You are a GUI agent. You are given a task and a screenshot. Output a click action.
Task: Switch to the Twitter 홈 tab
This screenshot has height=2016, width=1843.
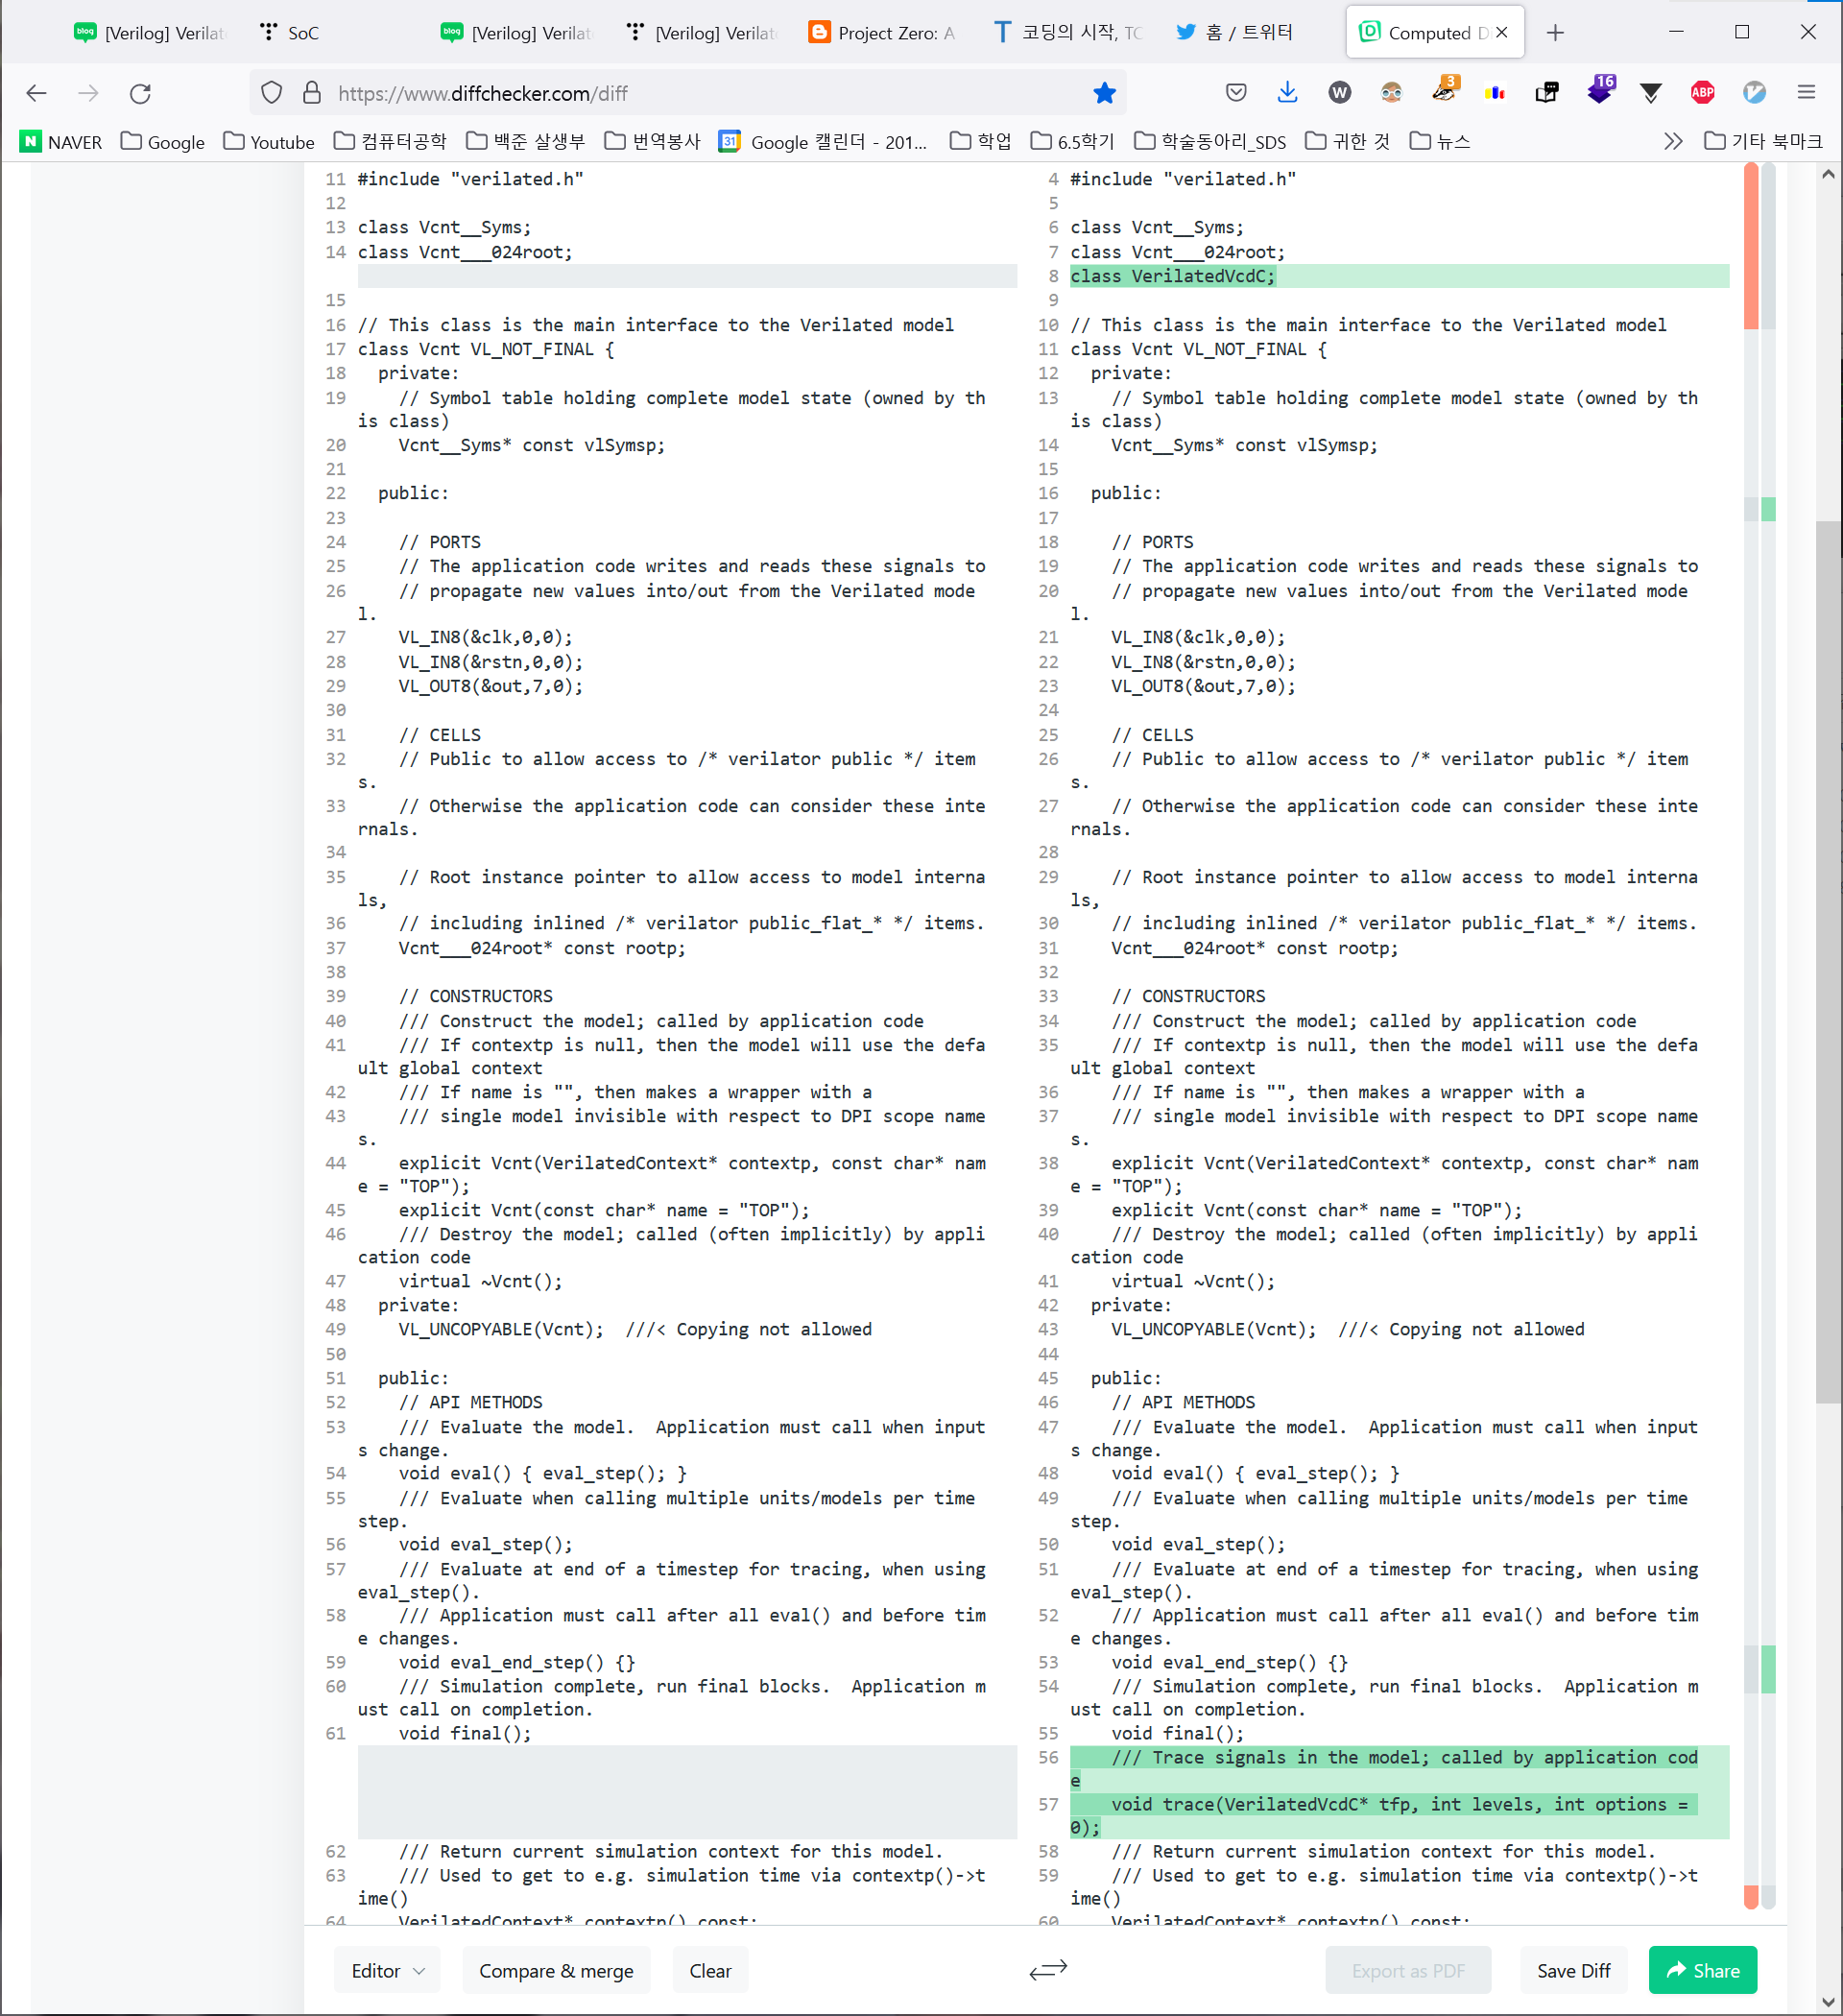(1250, 33)
